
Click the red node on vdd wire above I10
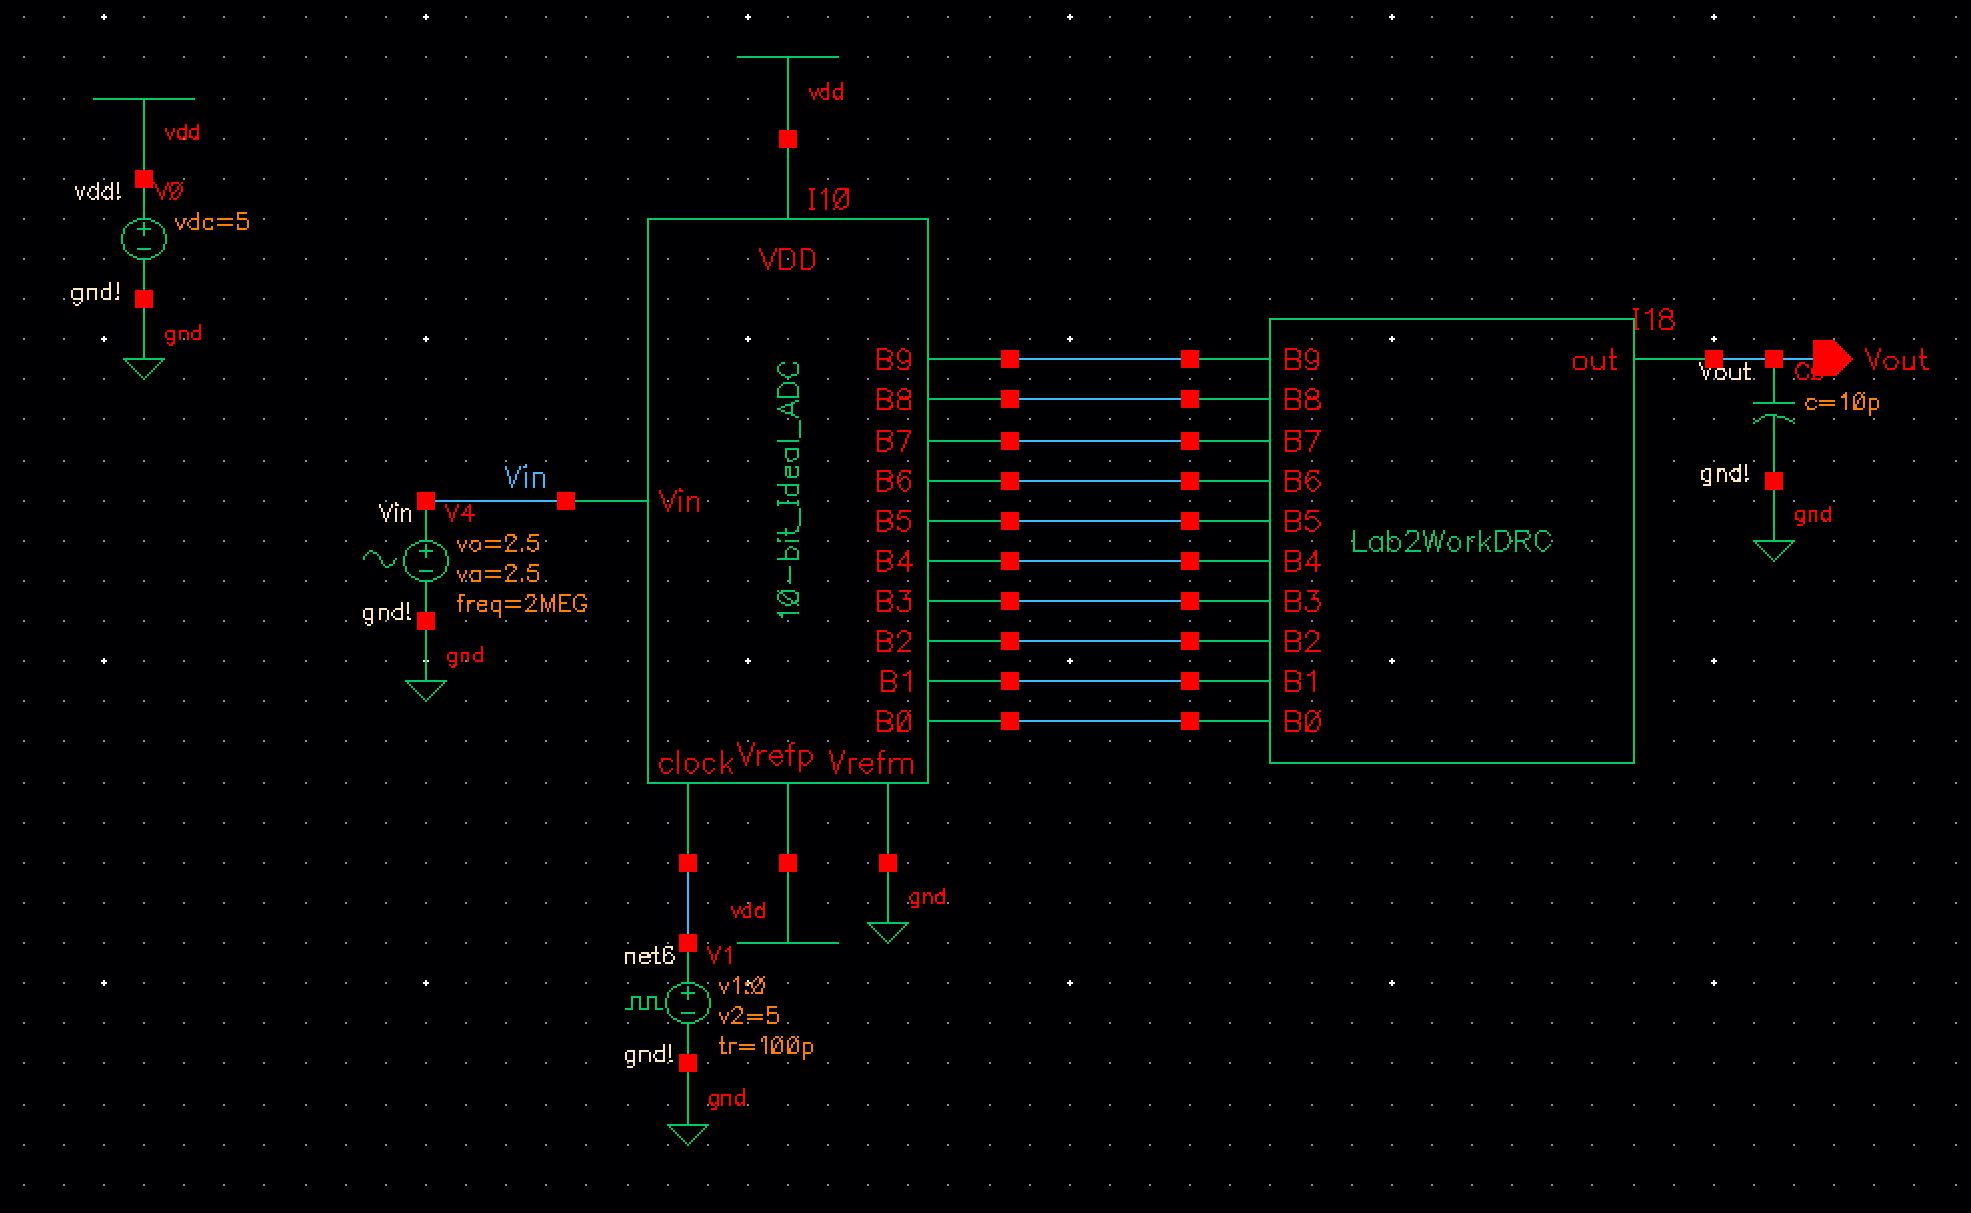(x=788, y=139)
